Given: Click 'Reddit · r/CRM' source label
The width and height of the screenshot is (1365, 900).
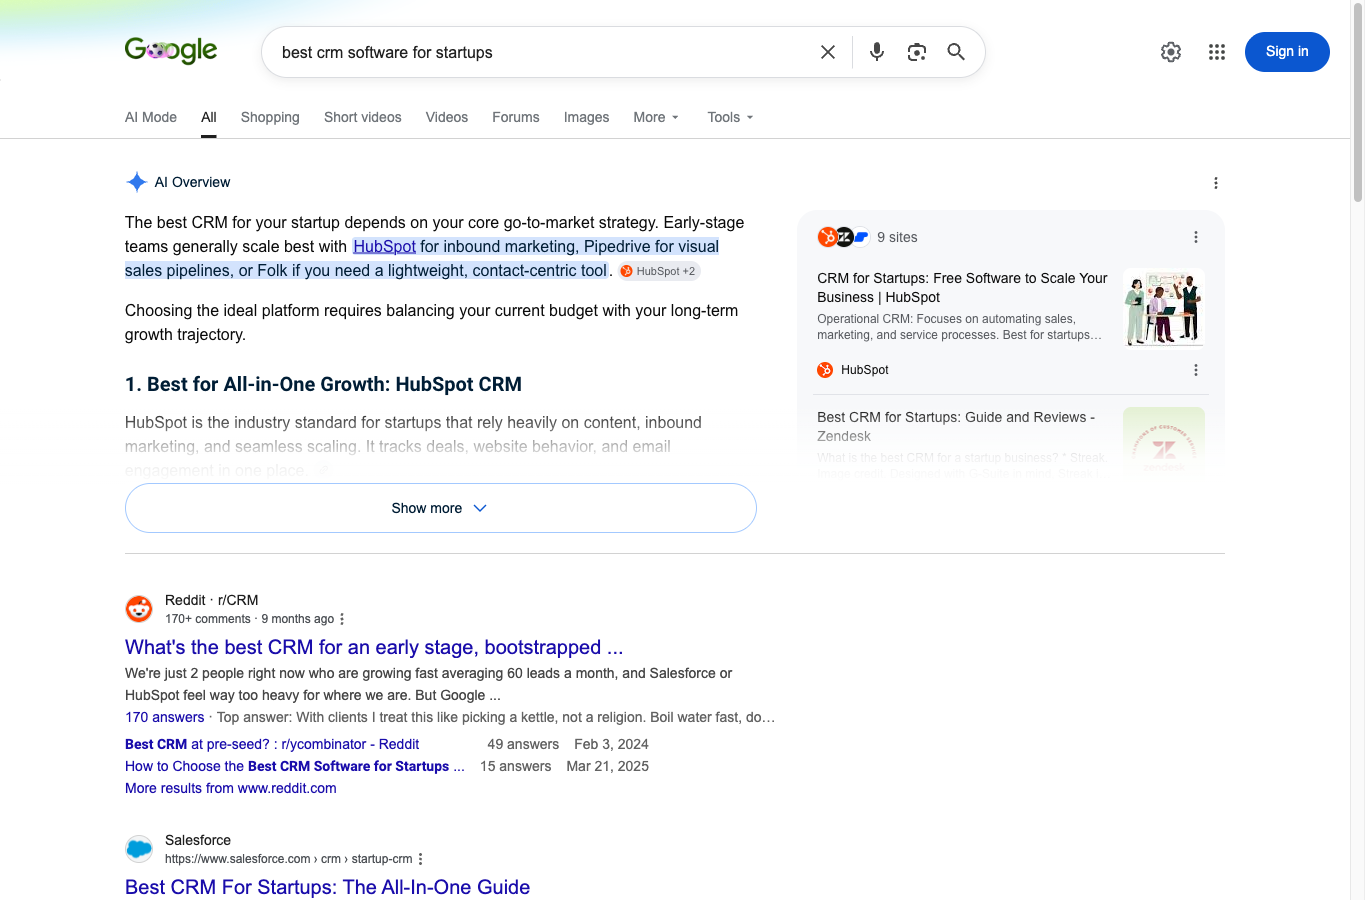Looking at the screenshot, I should tap(212, 600).
